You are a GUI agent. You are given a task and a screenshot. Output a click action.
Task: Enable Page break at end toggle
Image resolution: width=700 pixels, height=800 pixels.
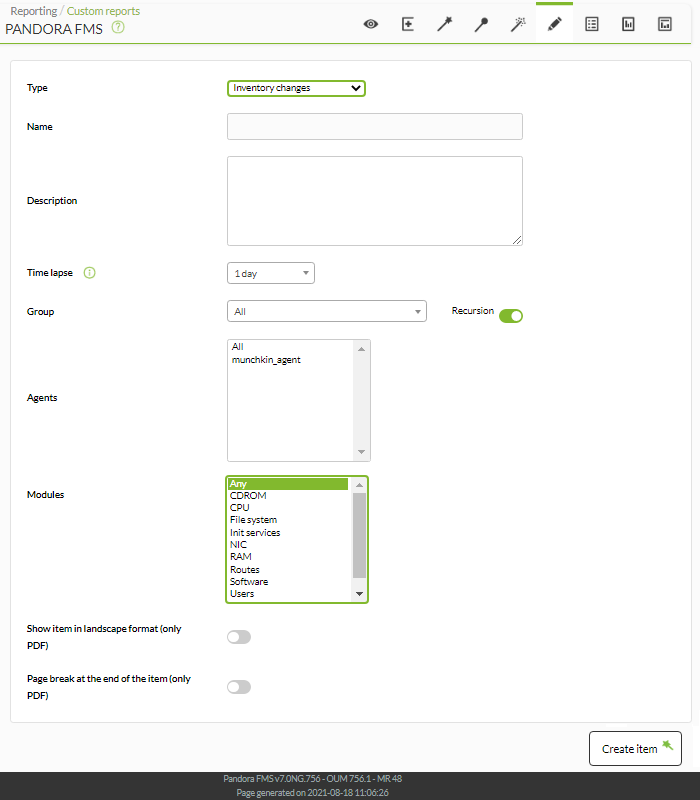[x=239, y=687]
